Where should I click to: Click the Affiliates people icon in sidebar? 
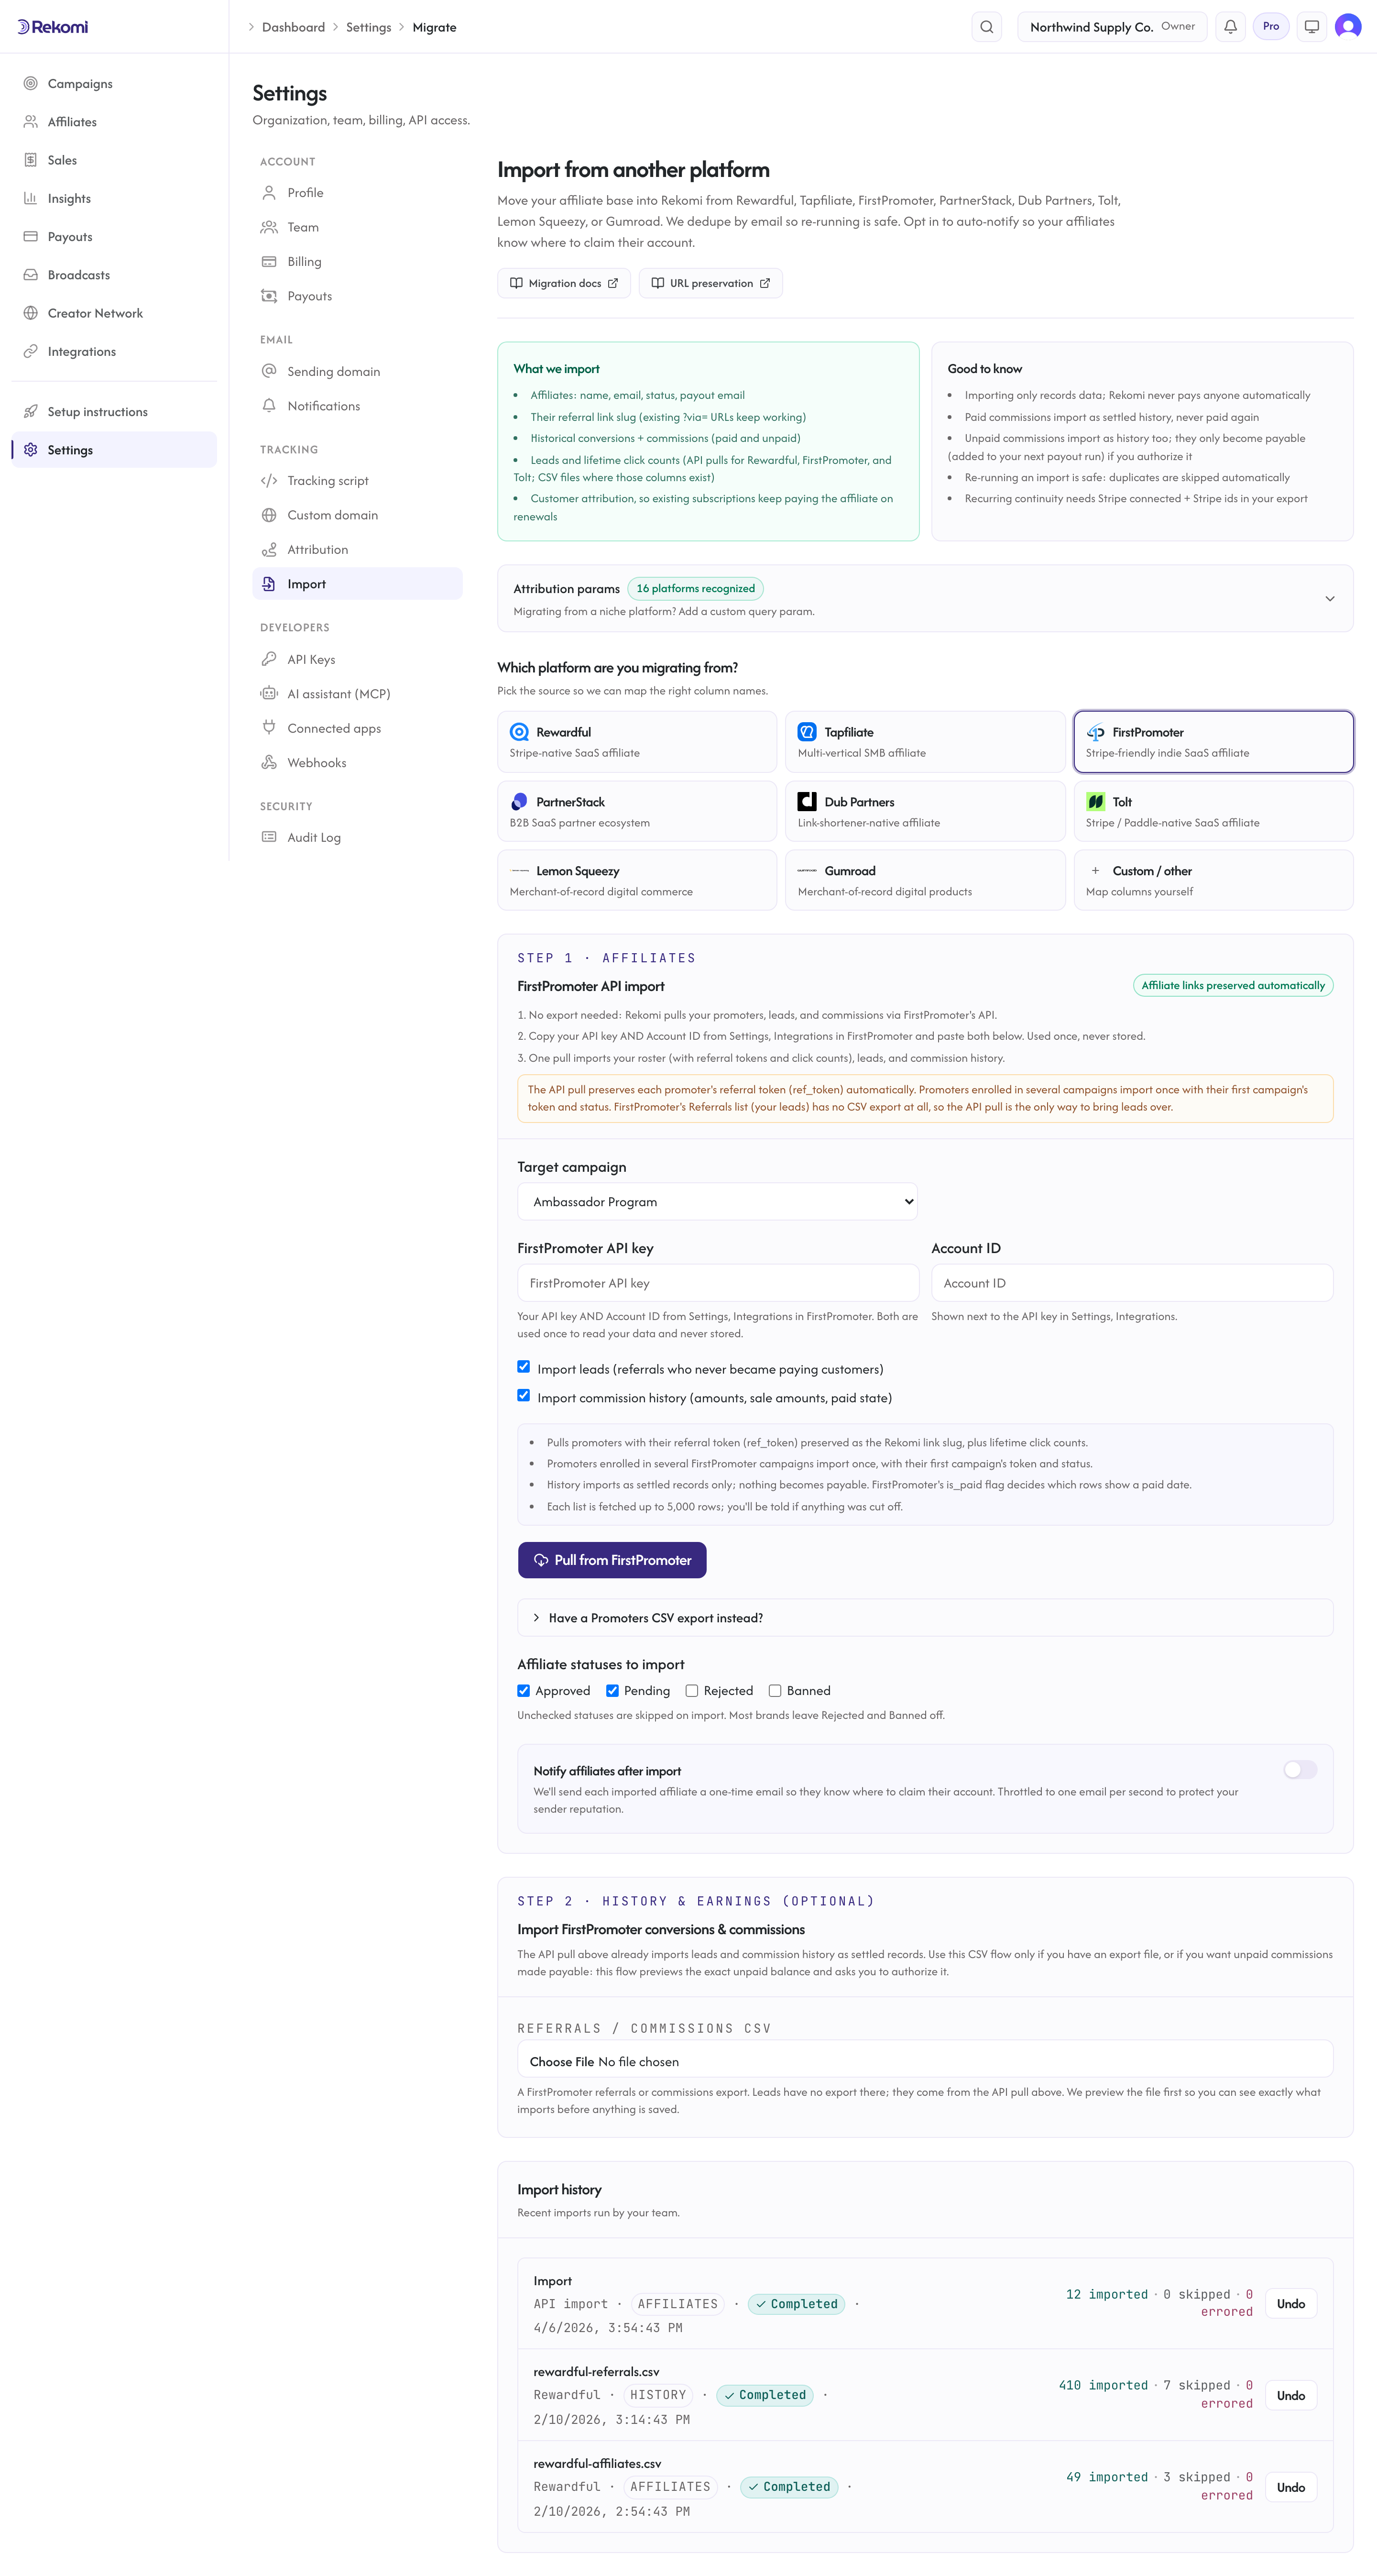31,122
